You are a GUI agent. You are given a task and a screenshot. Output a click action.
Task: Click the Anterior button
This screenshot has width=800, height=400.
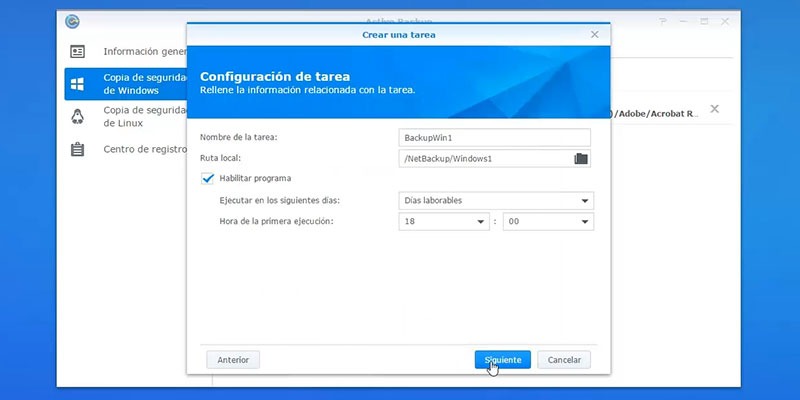(x=233, y=360)
